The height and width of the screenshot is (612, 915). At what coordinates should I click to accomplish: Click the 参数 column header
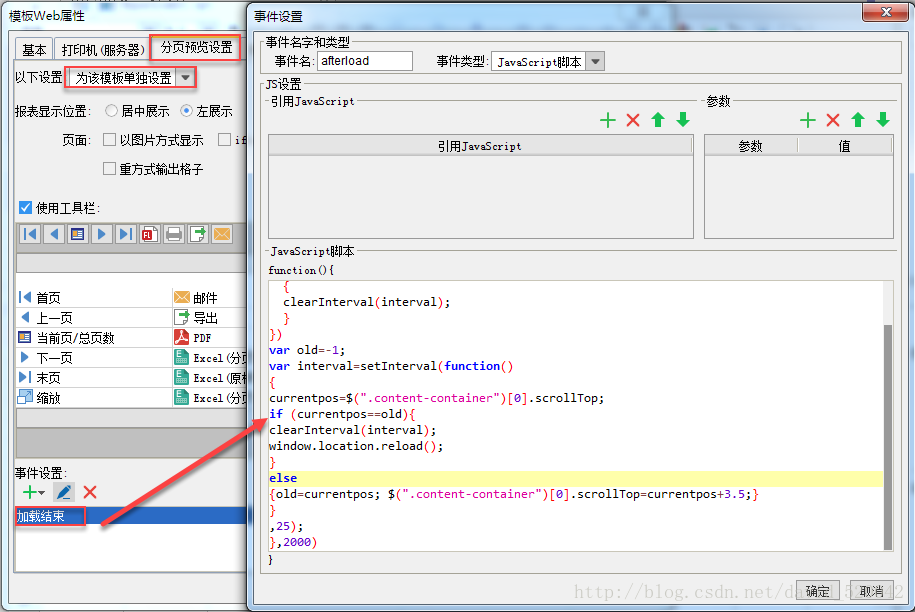750,146
